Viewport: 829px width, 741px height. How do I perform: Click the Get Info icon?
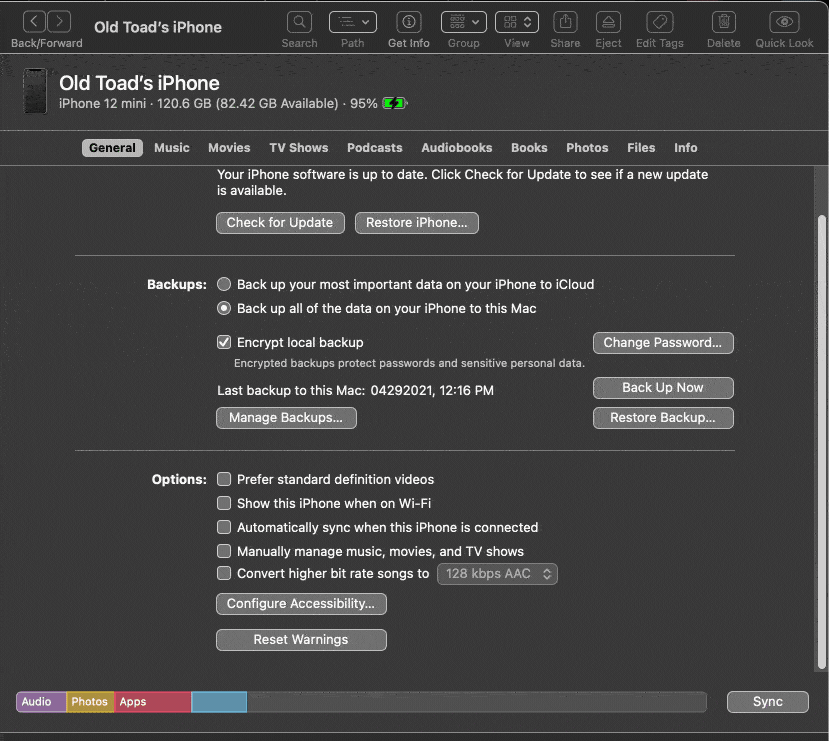coord(409,22)
